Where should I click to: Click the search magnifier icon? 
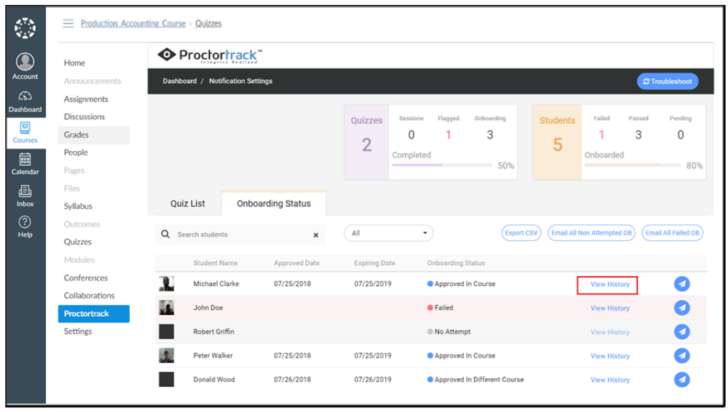(x=165, y=234)
